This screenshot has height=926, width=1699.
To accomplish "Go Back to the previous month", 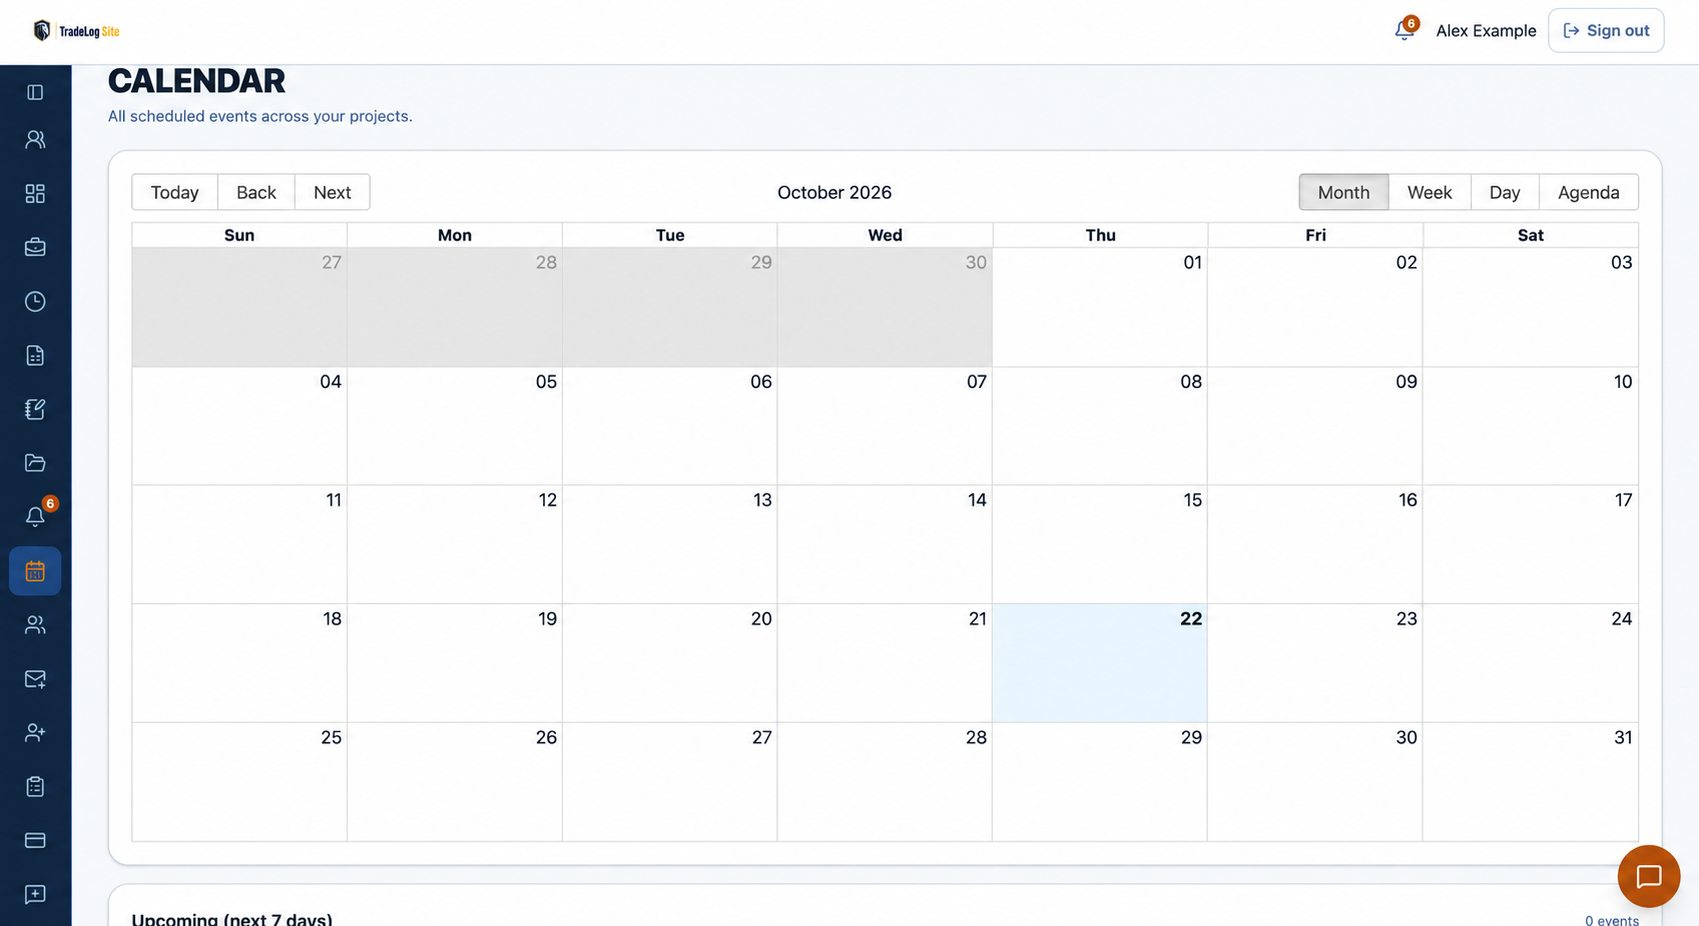I will 256,192.
